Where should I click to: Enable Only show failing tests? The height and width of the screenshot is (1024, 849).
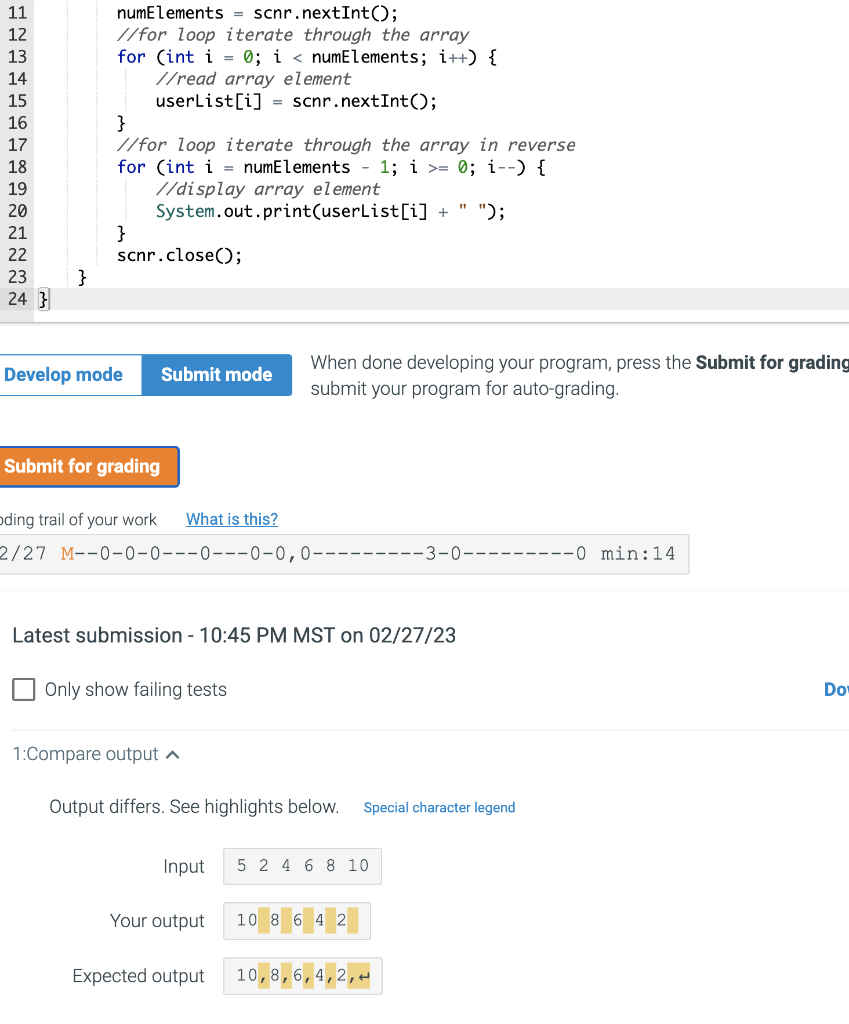tap(24, 689)
